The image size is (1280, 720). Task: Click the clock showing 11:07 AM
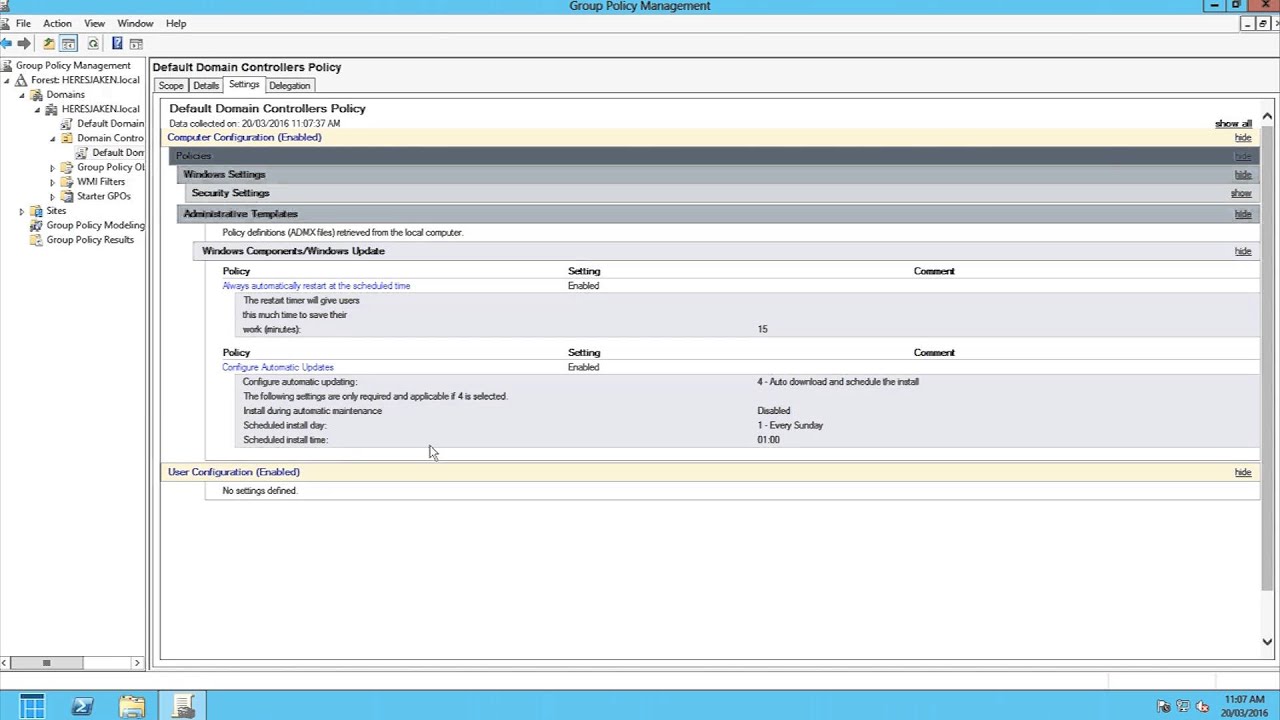tap(1244, 700)
